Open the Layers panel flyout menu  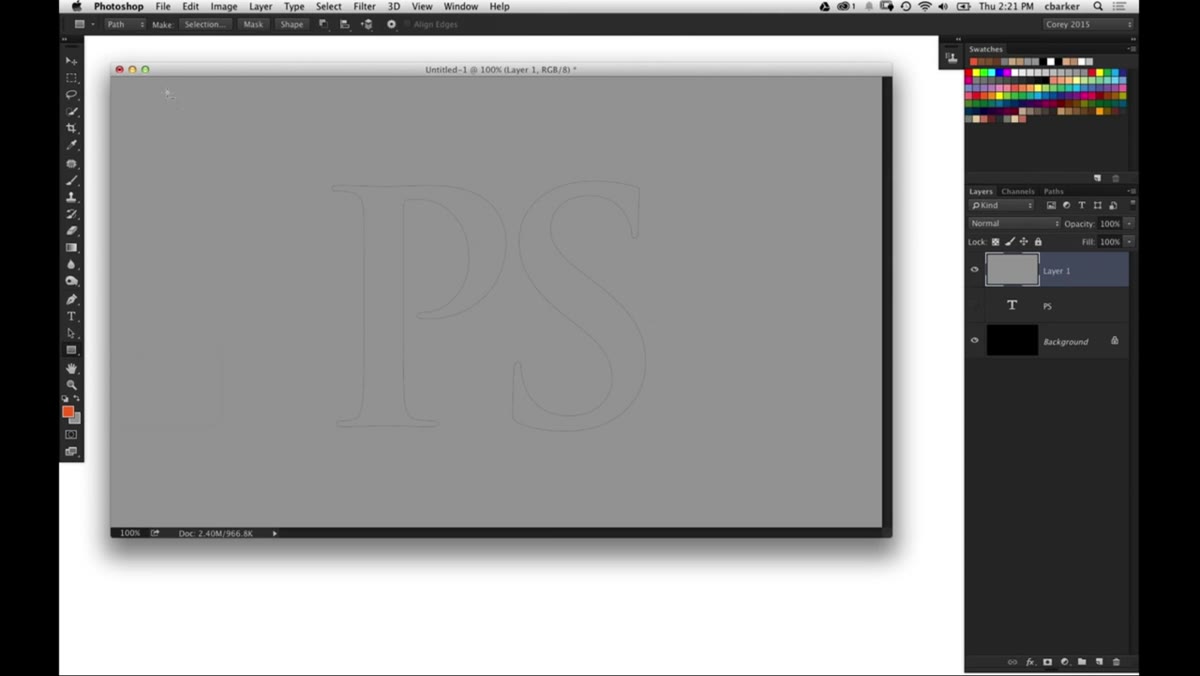[x=1132, y=191]
